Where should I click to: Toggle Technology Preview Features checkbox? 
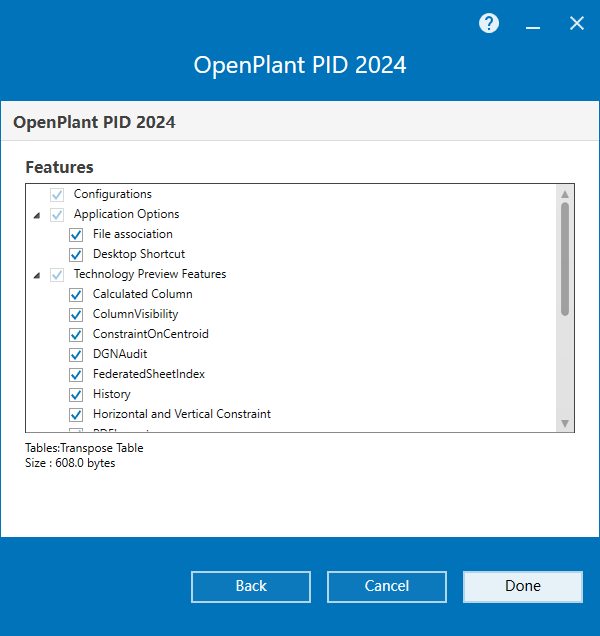point(57,275)
